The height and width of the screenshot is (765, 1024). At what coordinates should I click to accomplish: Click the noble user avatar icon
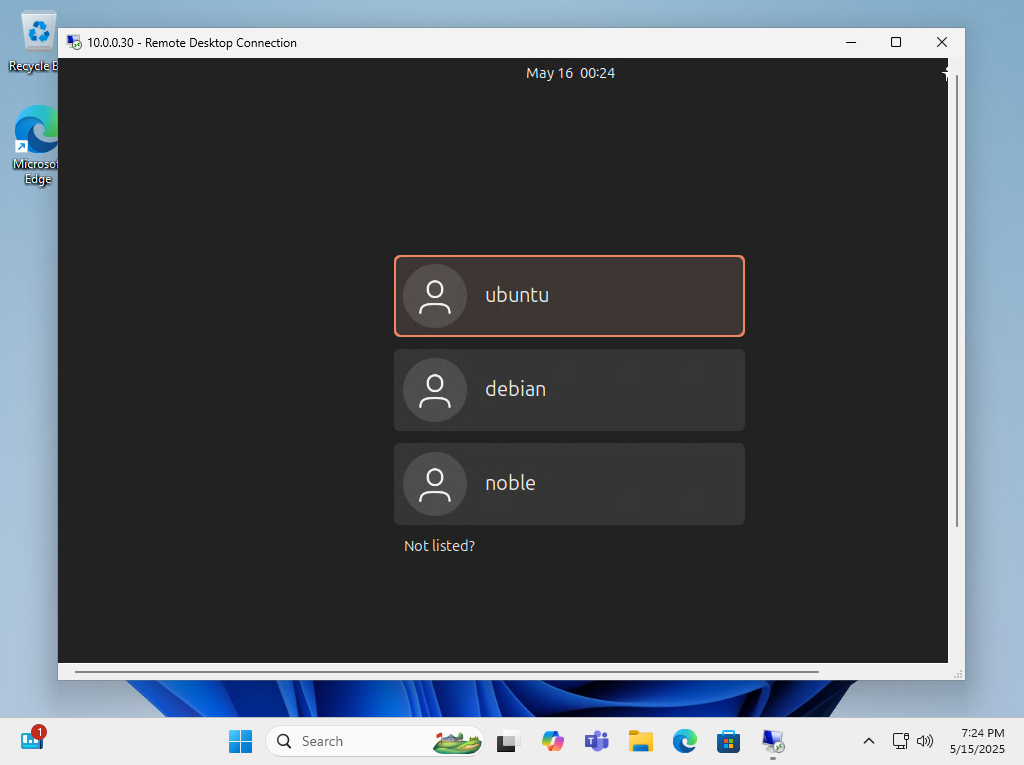pos(435,484)
